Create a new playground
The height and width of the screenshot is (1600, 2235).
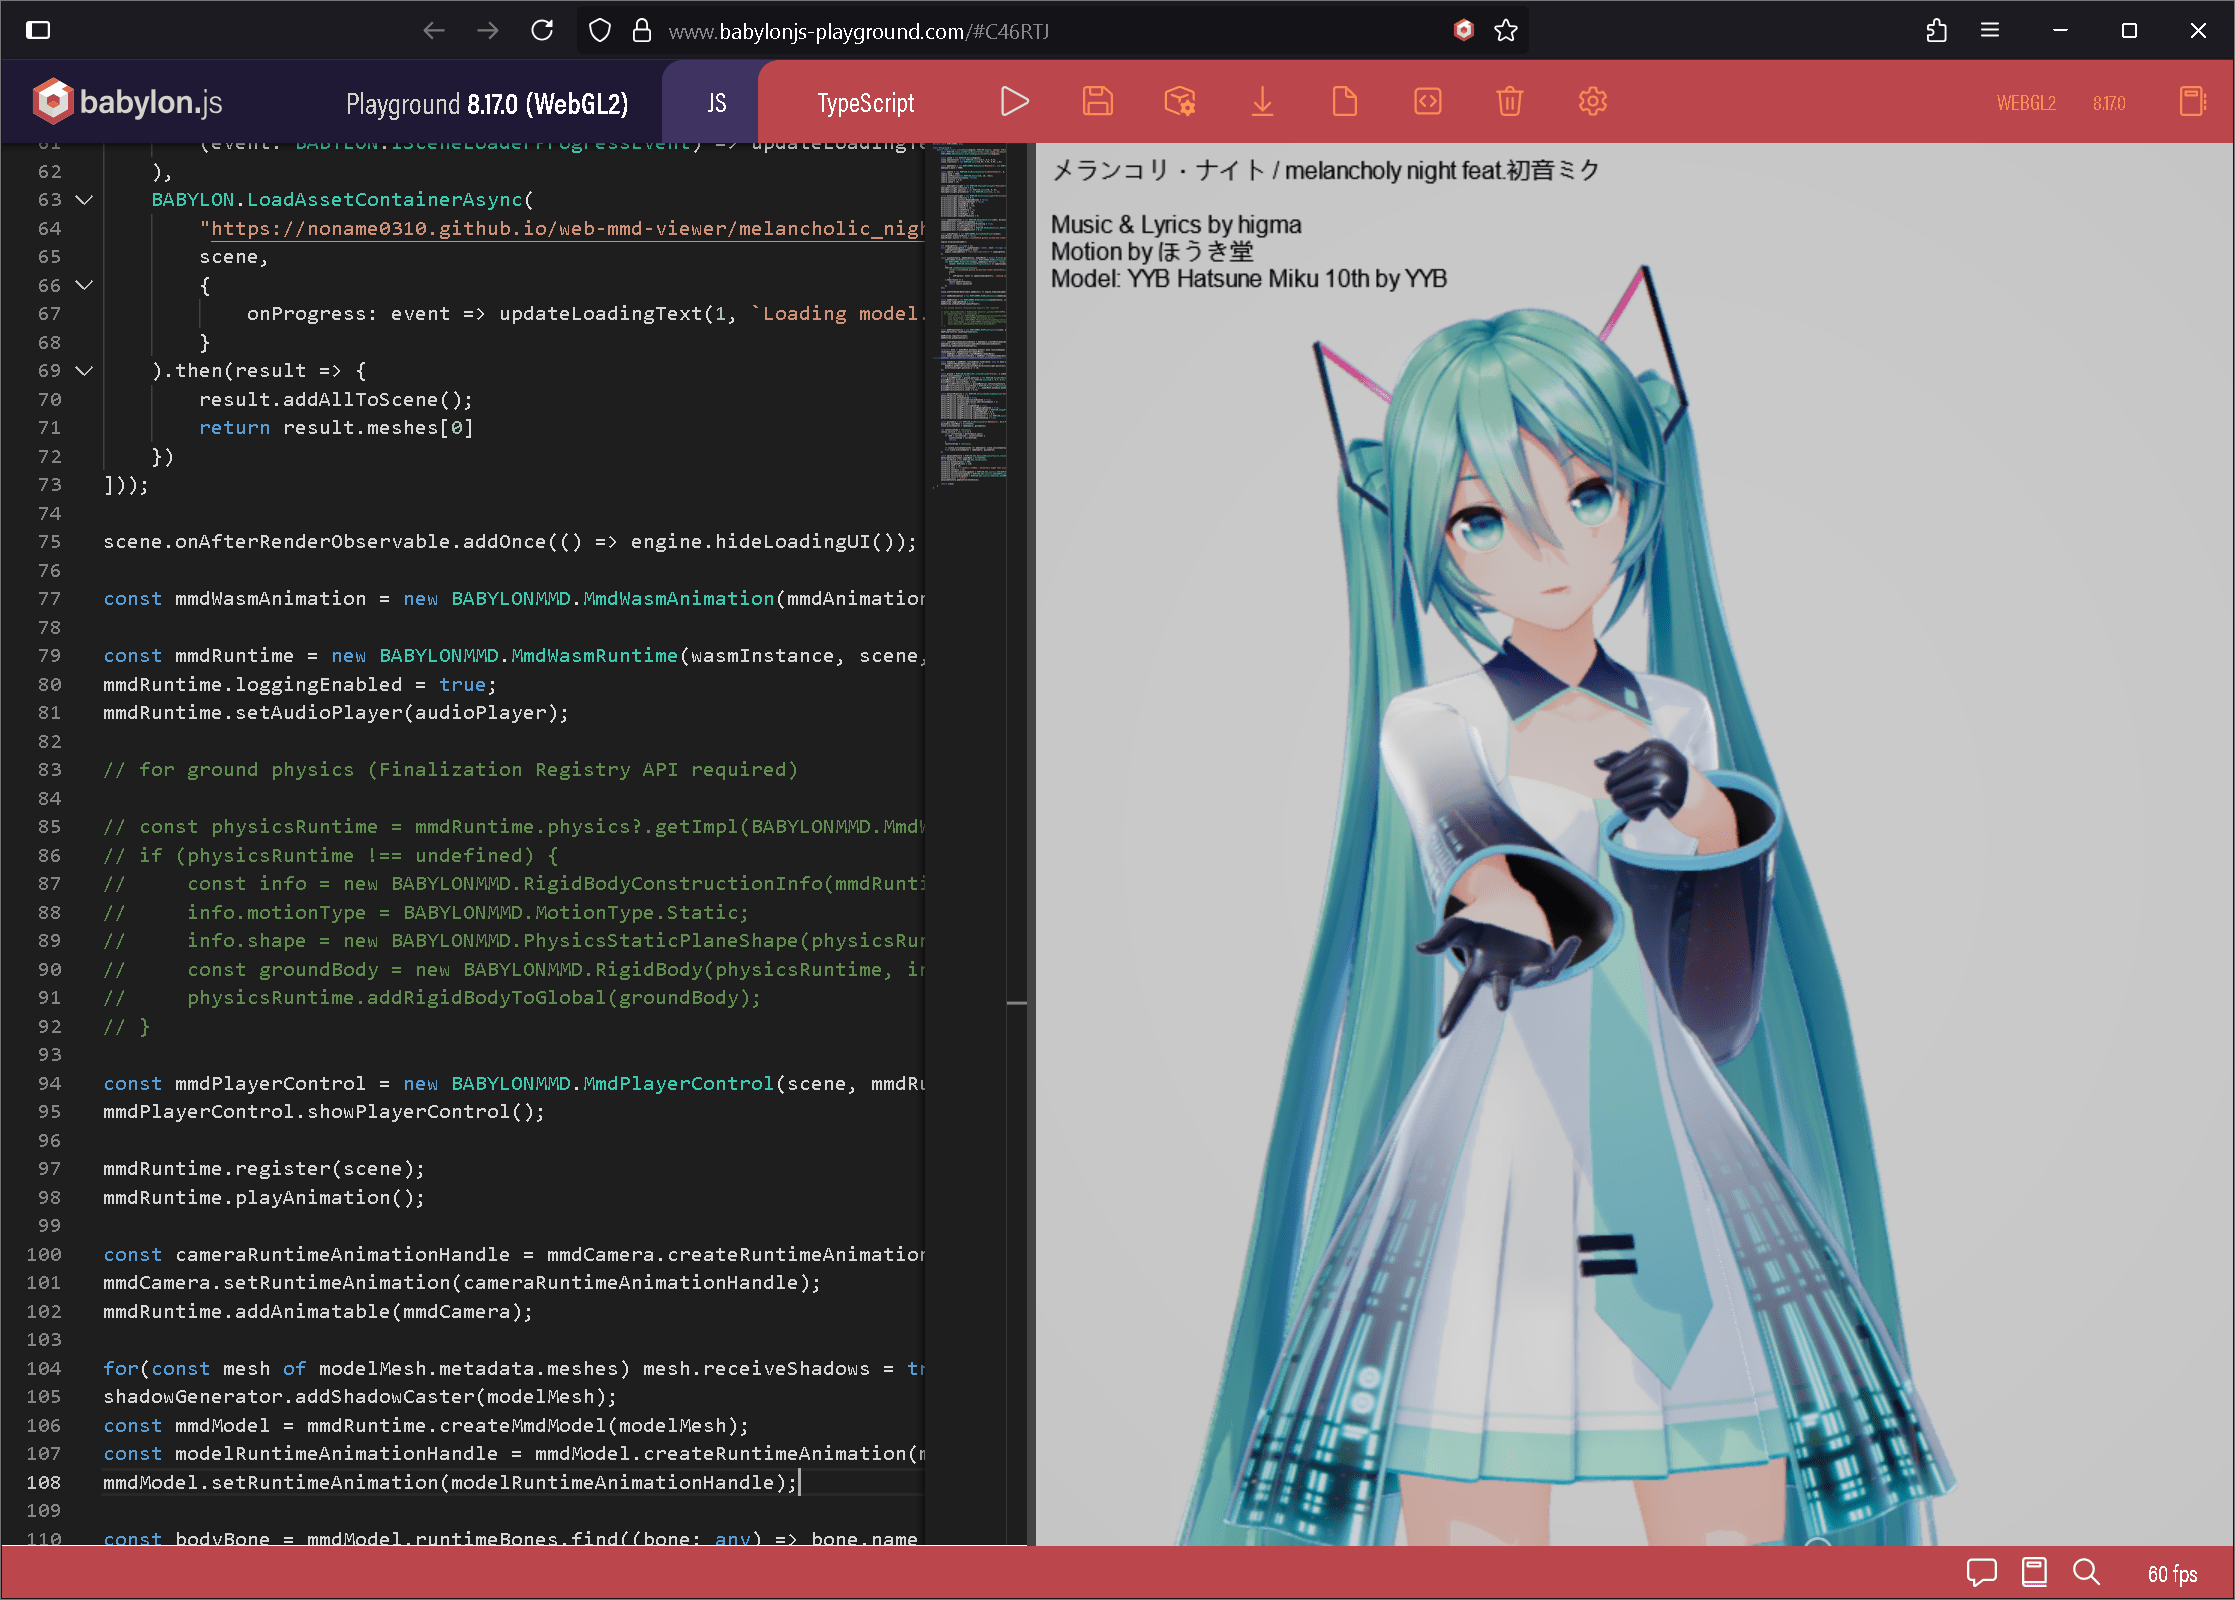click(x=1344, y=101)
